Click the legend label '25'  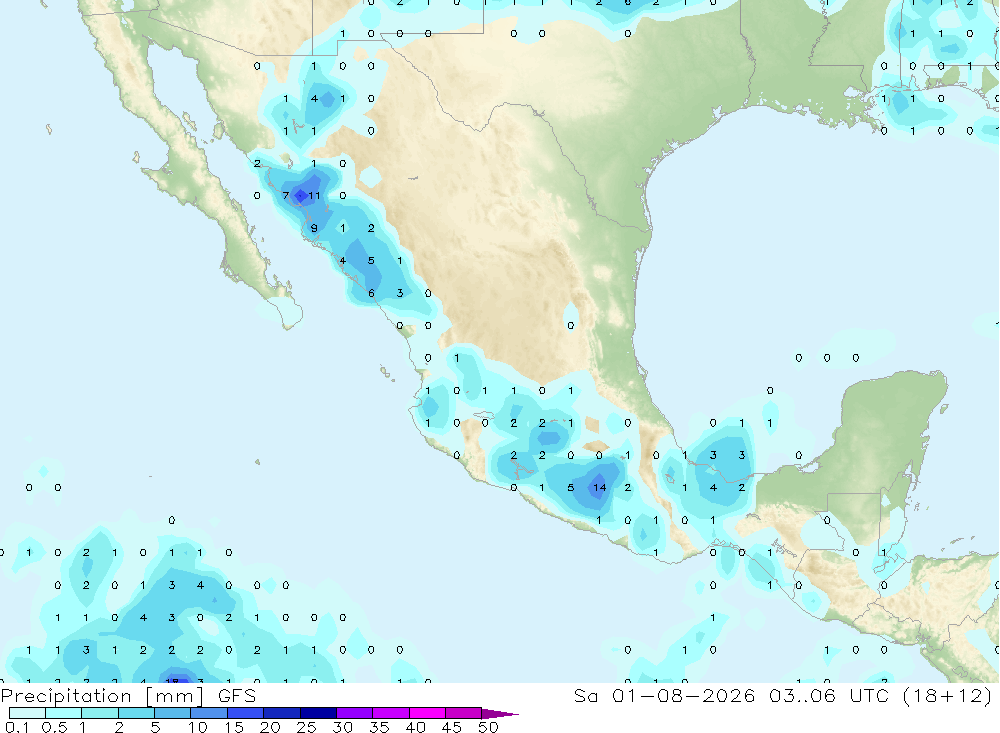[307, 727]
